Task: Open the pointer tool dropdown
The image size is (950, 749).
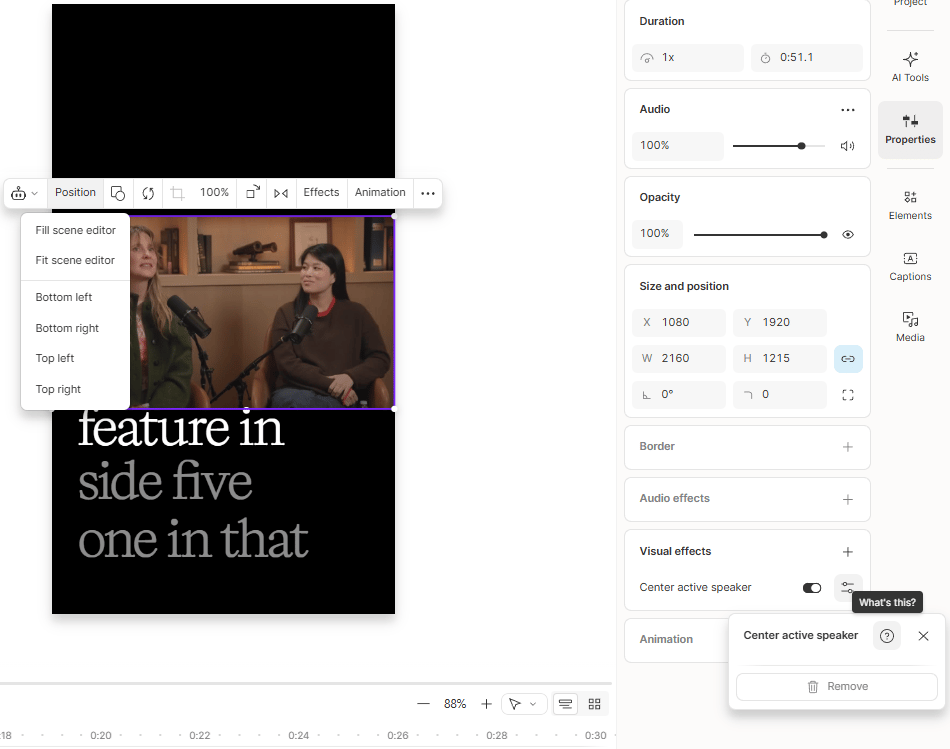Action: click(523, 704)
